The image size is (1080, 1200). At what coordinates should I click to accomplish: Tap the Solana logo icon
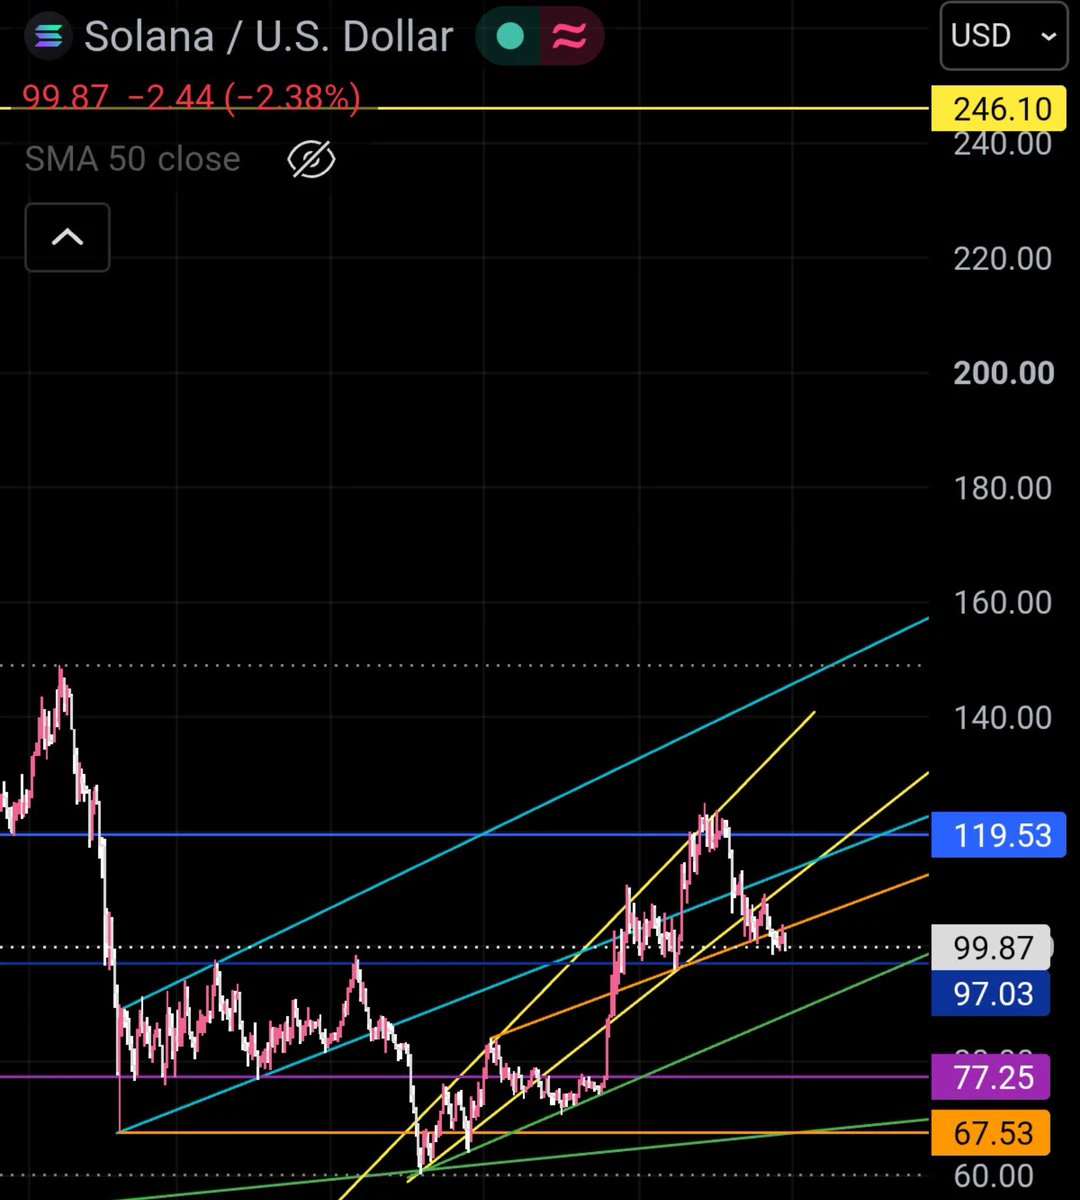pyautogui.click(x=48, y=36)
